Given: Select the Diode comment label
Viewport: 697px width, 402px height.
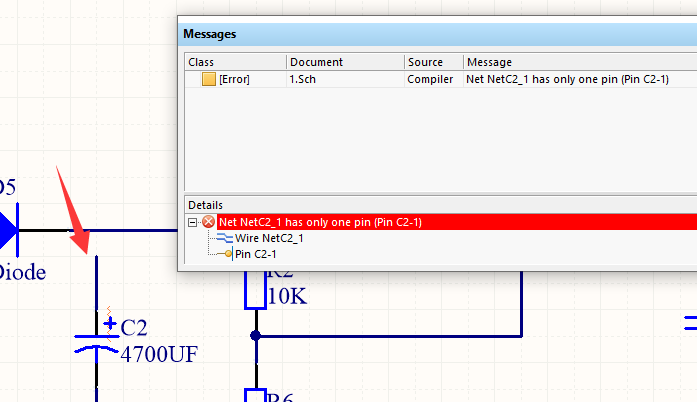Looking at the screenshot, I should click(22, 272).
